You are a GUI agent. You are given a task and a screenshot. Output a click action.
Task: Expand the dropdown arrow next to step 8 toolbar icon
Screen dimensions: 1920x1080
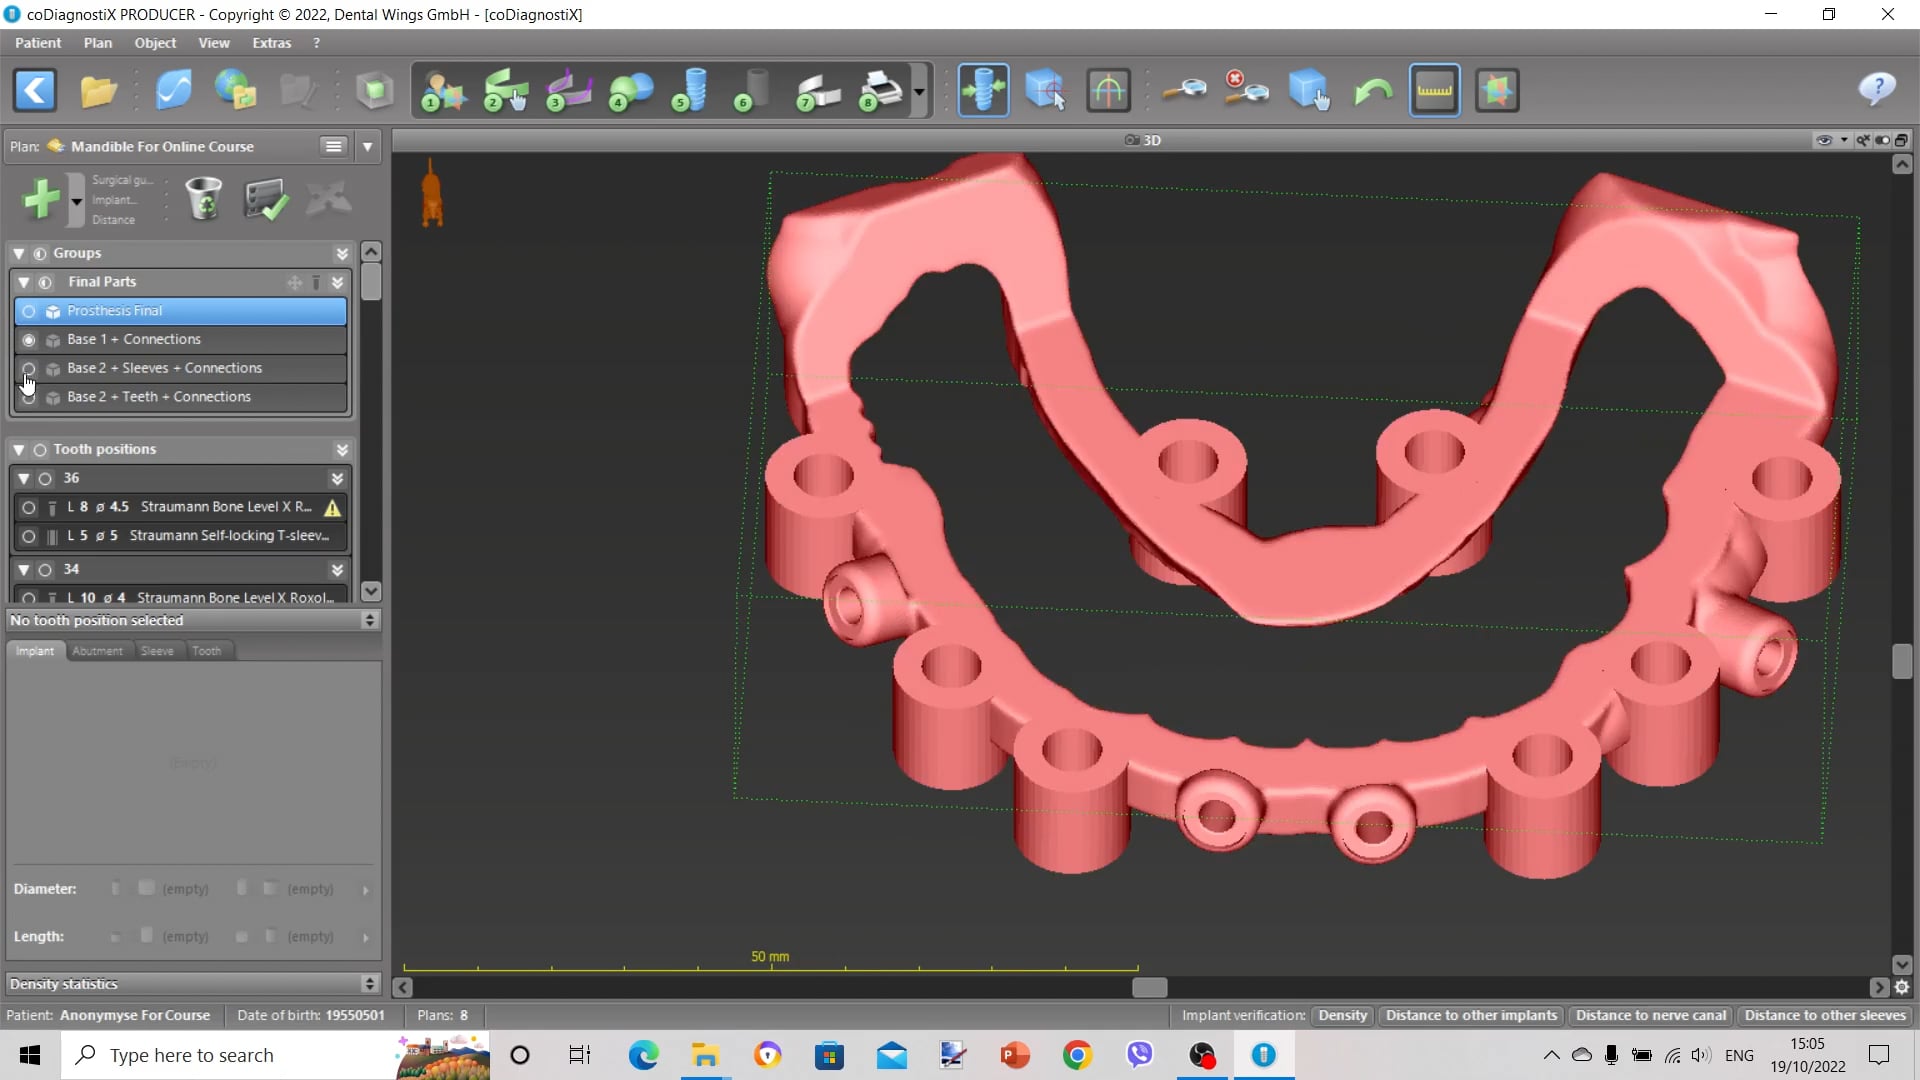click(x=918, y=90)
